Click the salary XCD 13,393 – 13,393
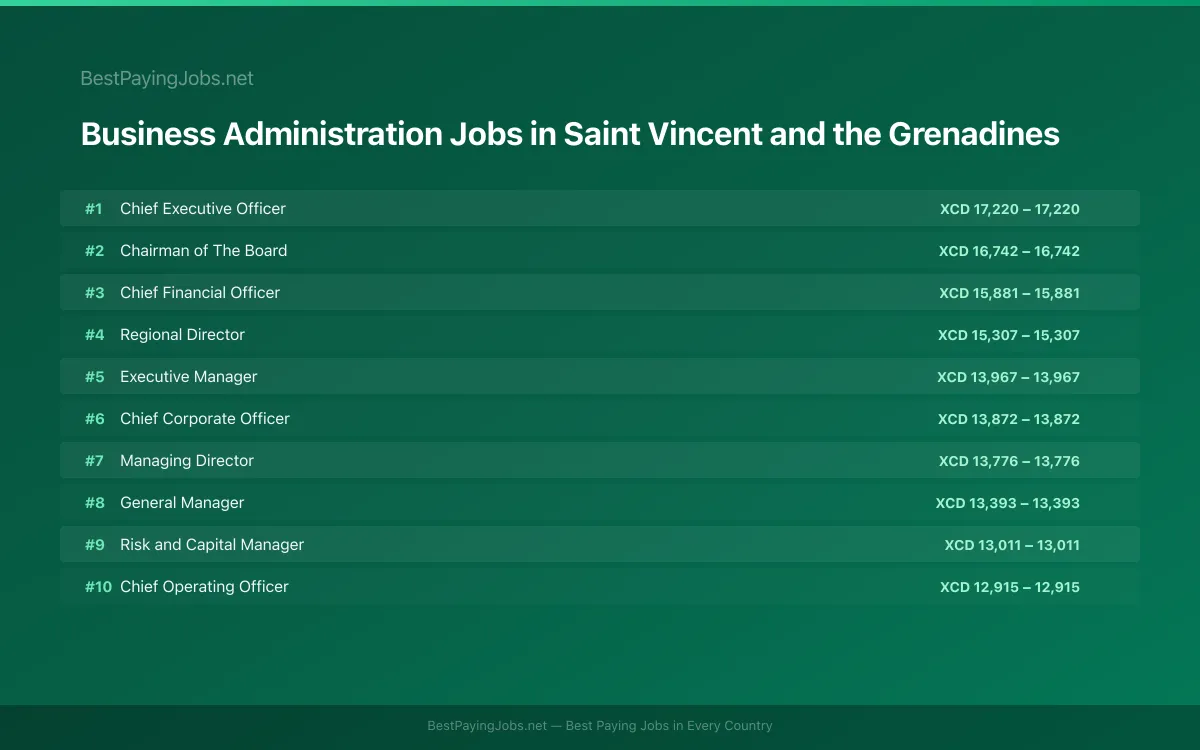 [x=1008, y=503]
